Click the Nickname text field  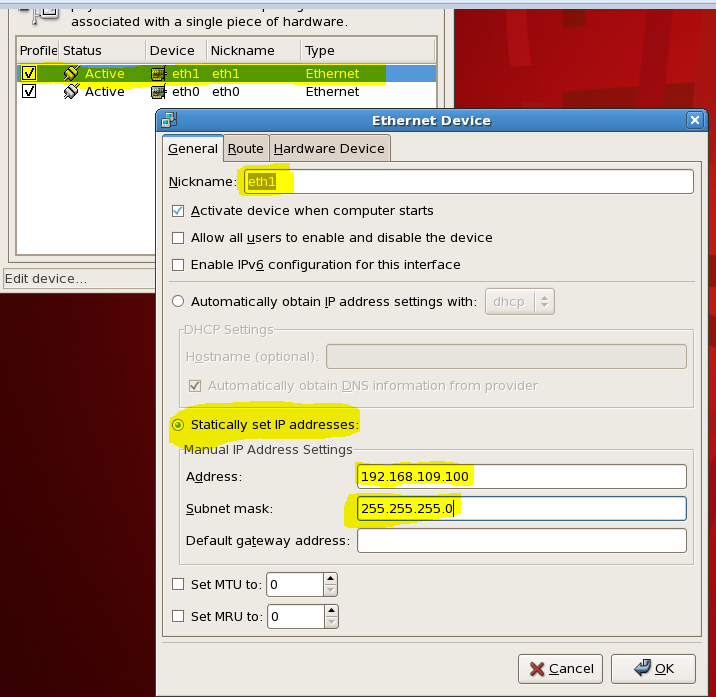[469, 182]
